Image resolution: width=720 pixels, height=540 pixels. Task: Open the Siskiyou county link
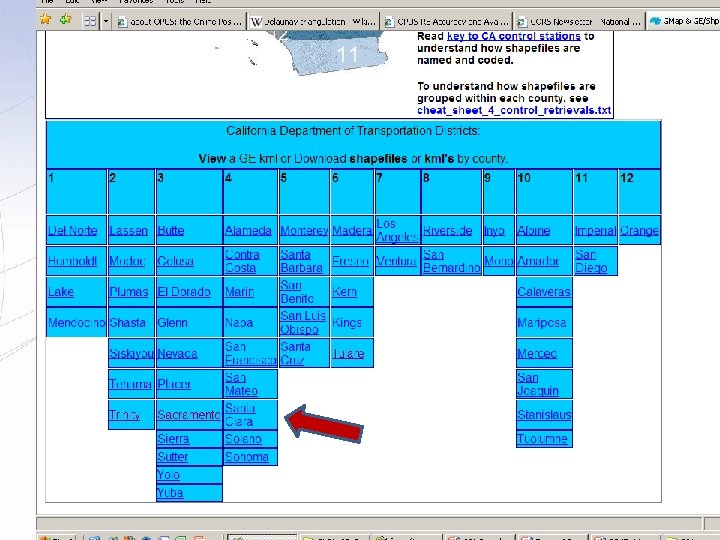pyautogui.click(x=131, y=354)
